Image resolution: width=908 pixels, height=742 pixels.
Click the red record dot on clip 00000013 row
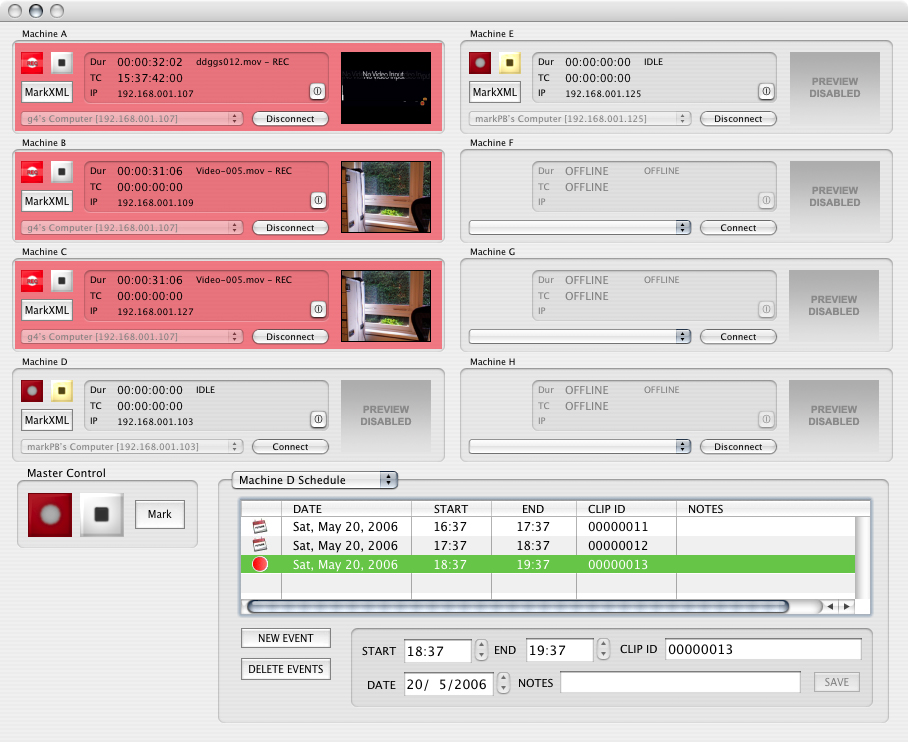(259, 563)
